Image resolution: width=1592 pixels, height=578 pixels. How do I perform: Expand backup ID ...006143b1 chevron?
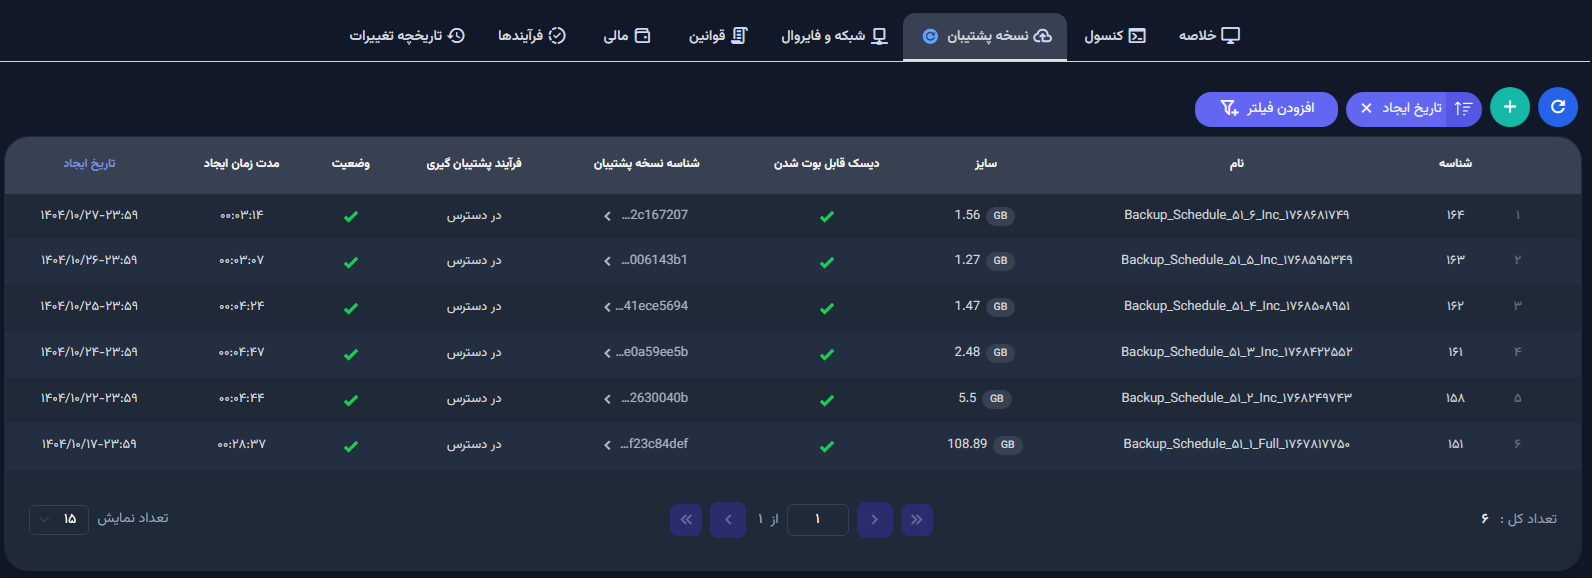tap(607, 261)
